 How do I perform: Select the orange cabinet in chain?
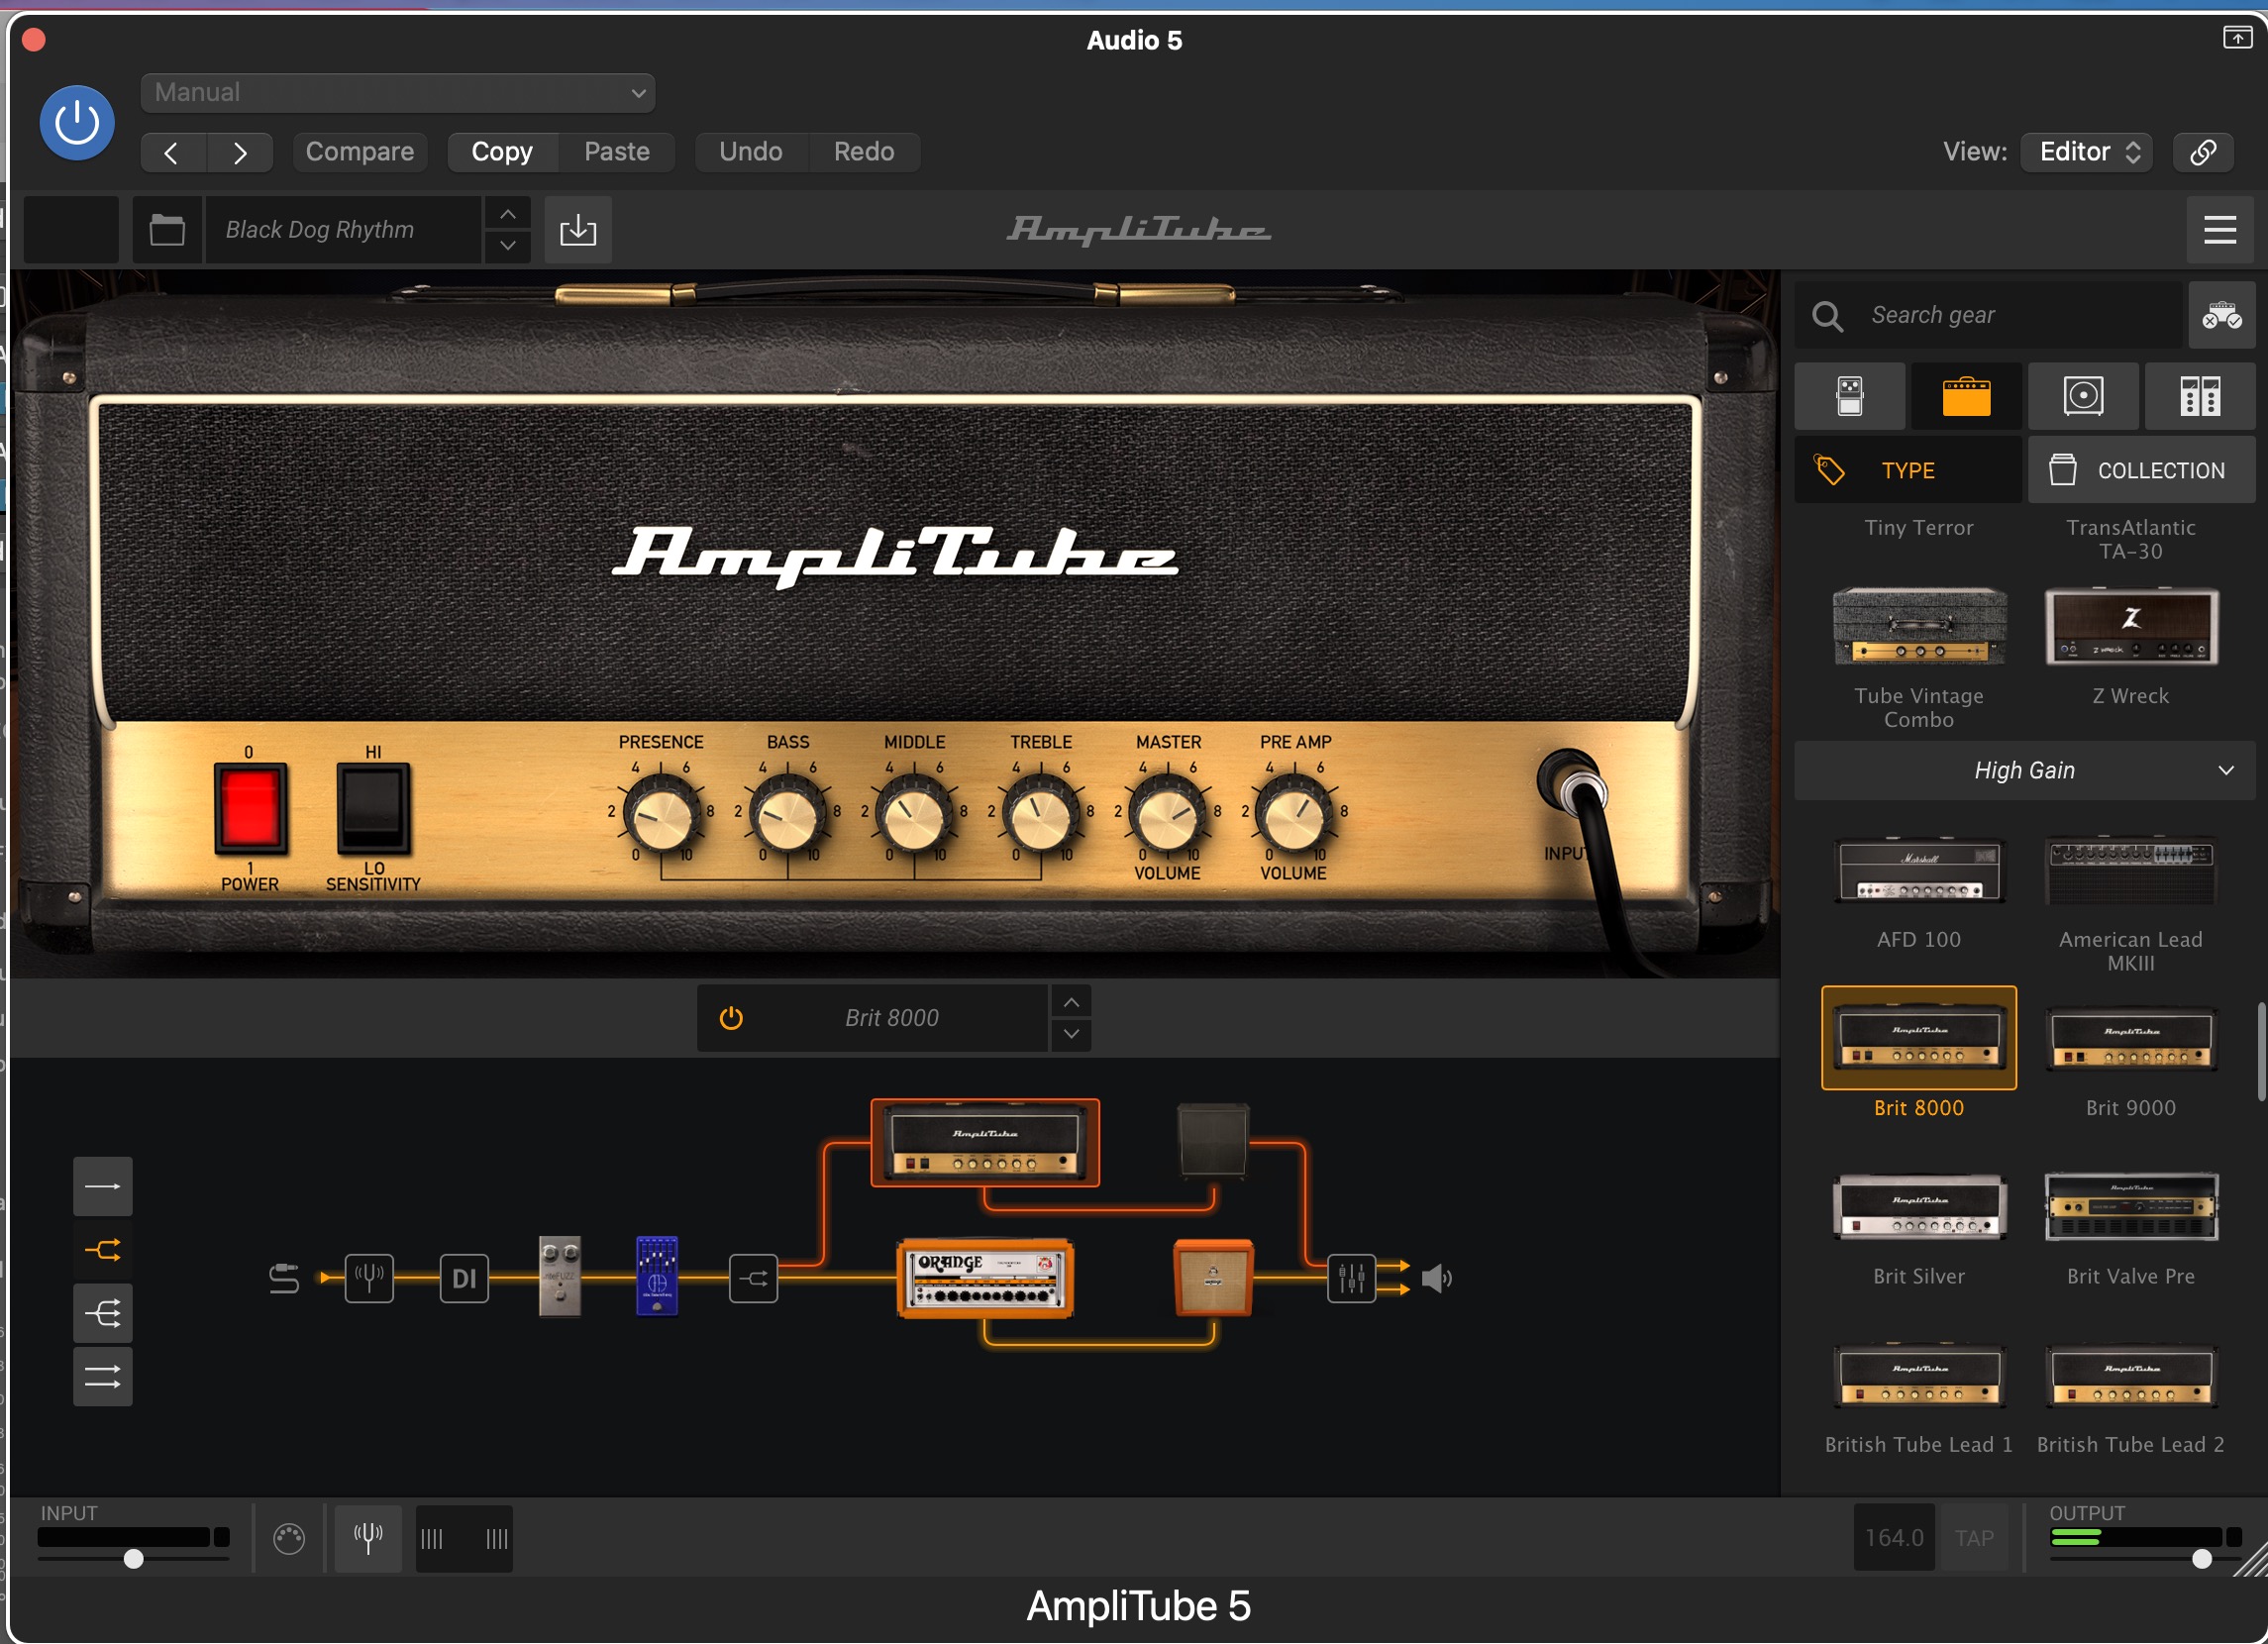1213,1278
